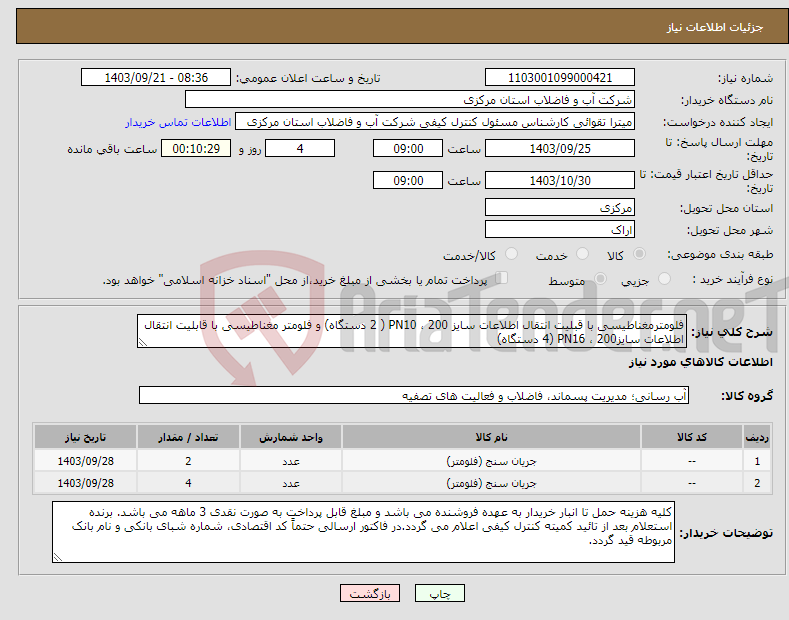Click quantity cell 4 in row 2

point(188,483)
